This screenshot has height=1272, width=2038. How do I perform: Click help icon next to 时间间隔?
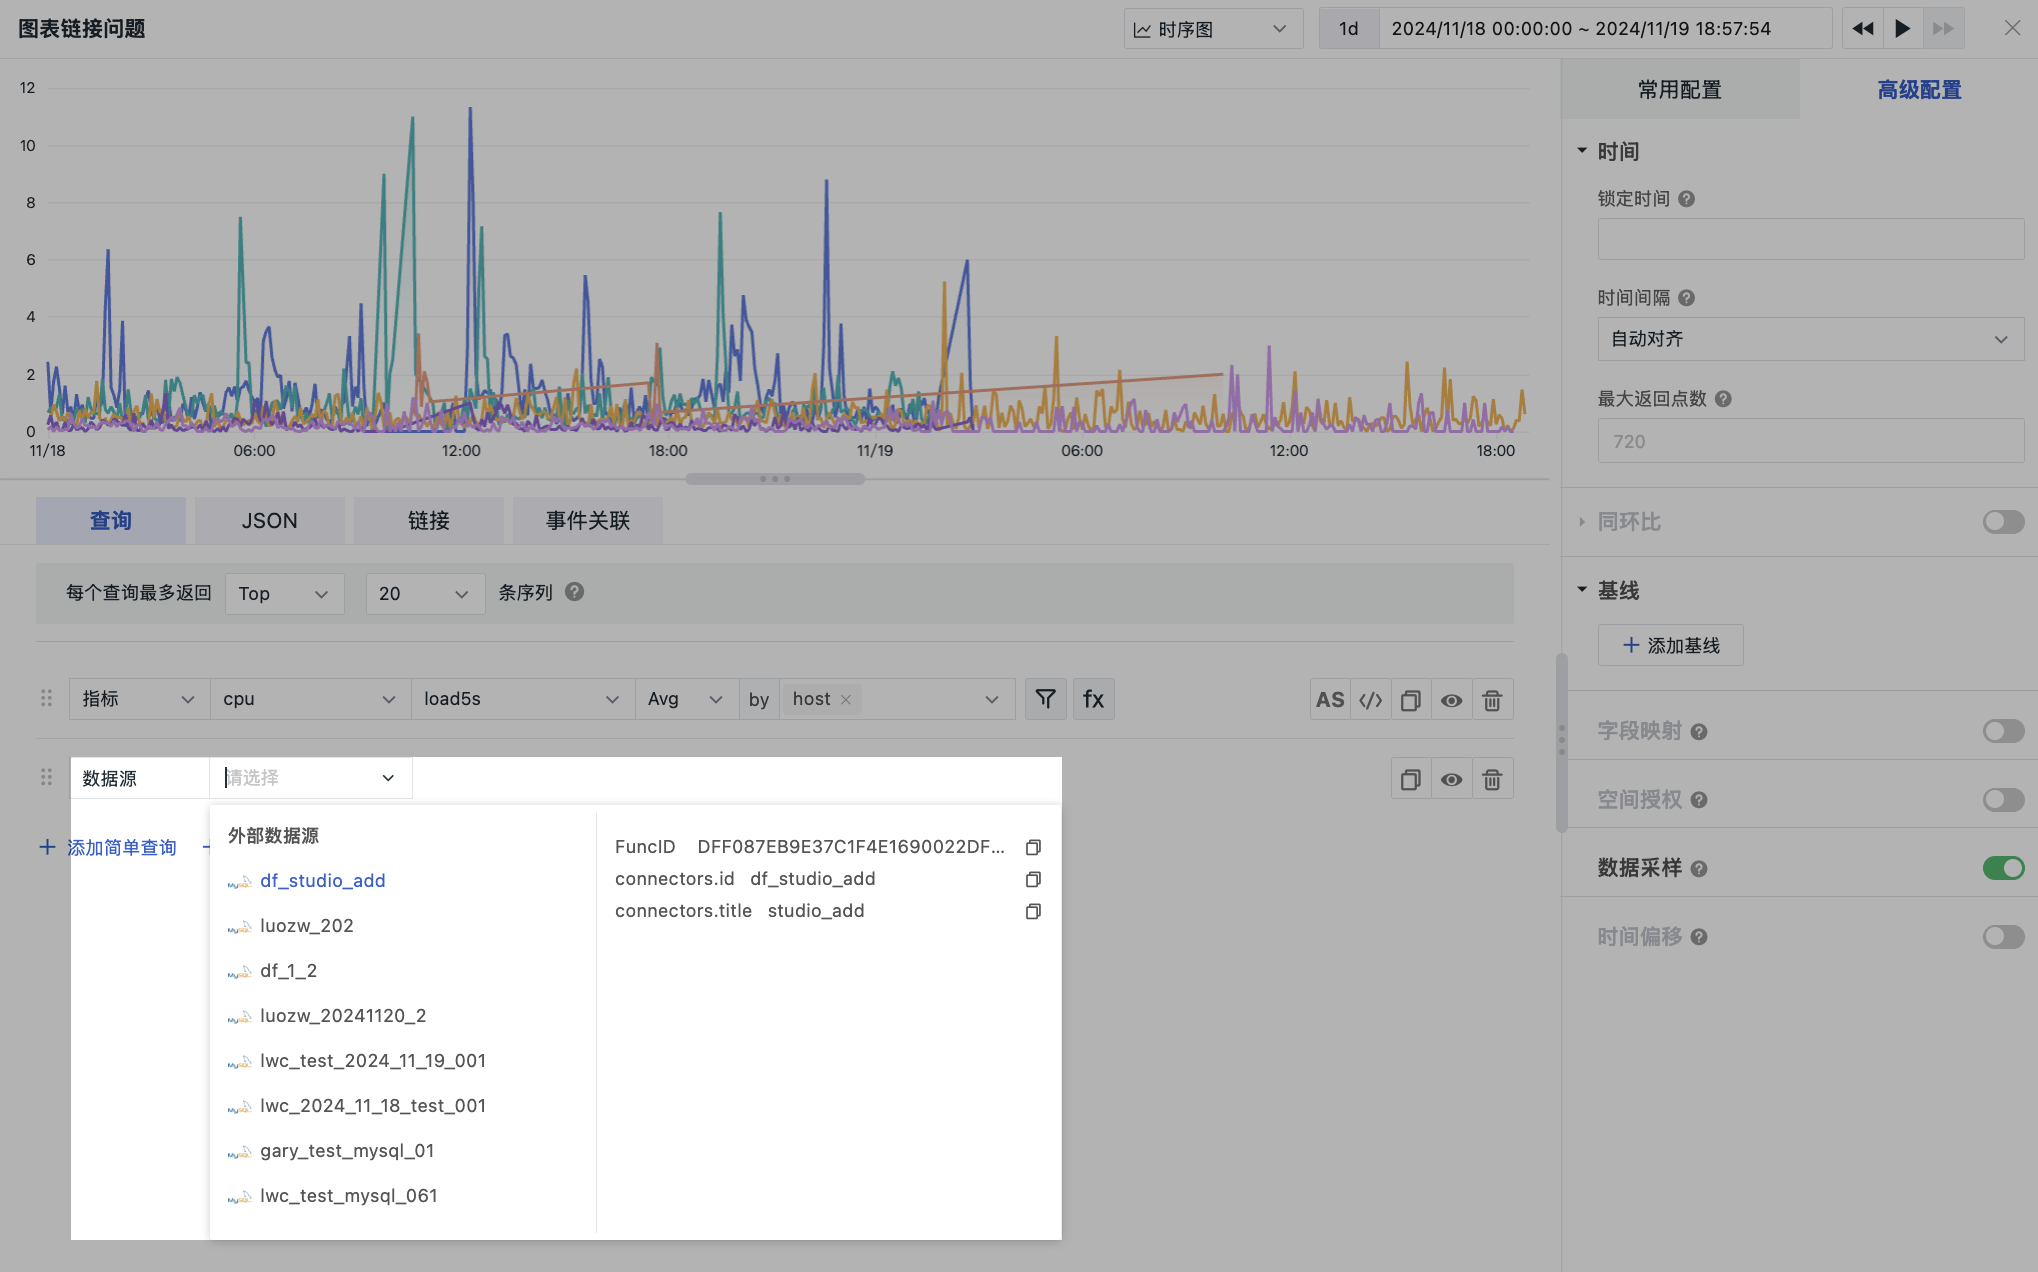[x=1686, y=298]
